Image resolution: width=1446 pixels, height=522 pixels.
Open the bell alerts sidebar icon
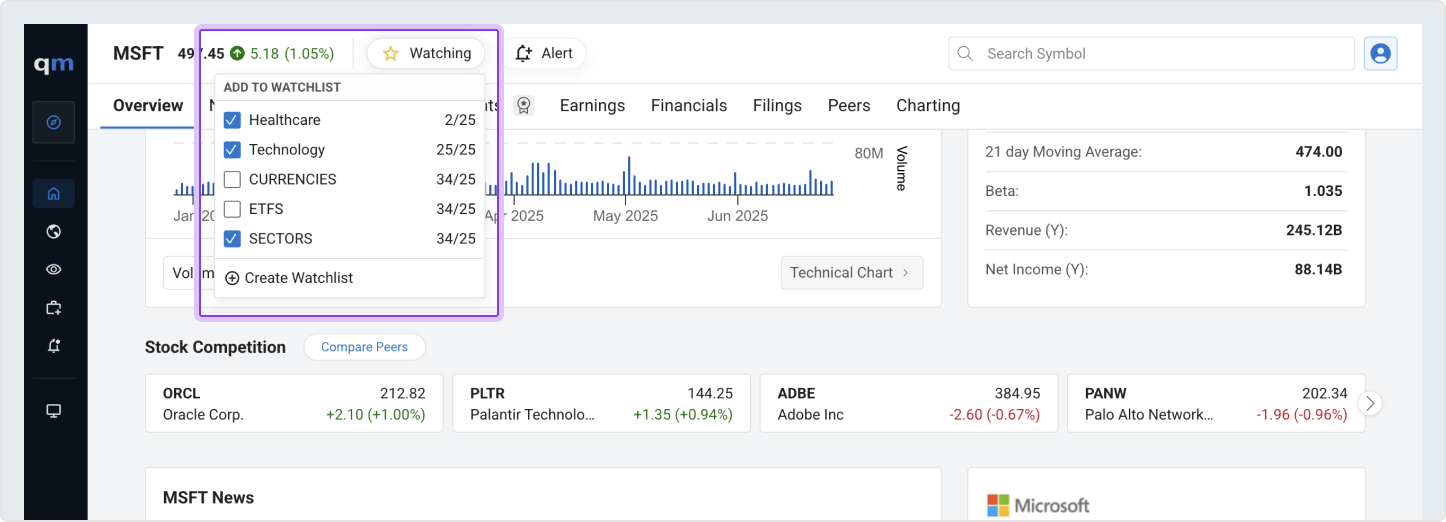click(54, 345)
